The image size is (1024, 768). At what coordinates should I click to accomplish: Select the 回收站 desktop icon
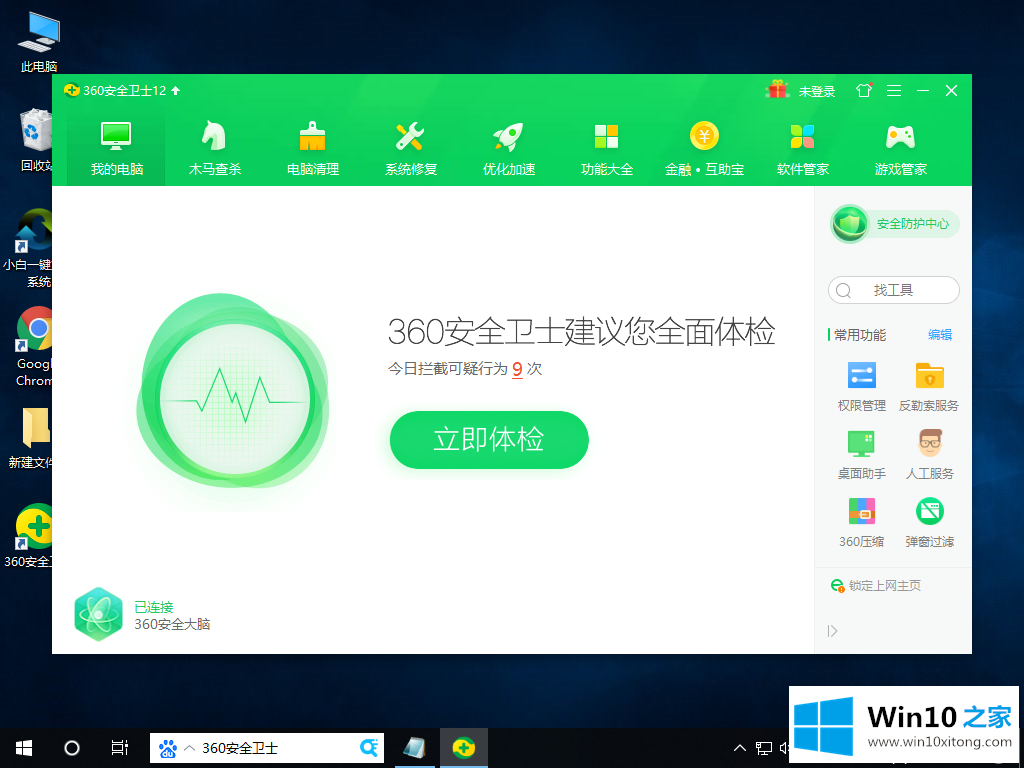[x=35, y=141]
